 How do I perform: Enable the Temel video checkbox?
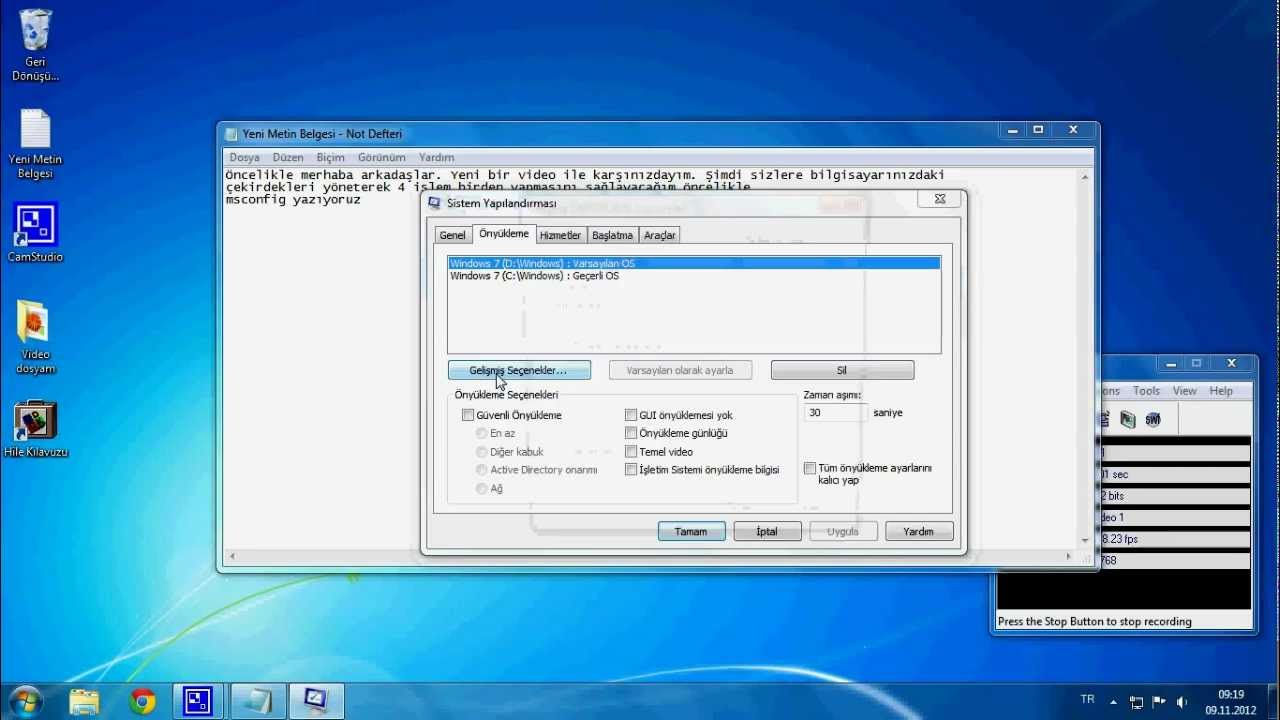coord(631,452)
